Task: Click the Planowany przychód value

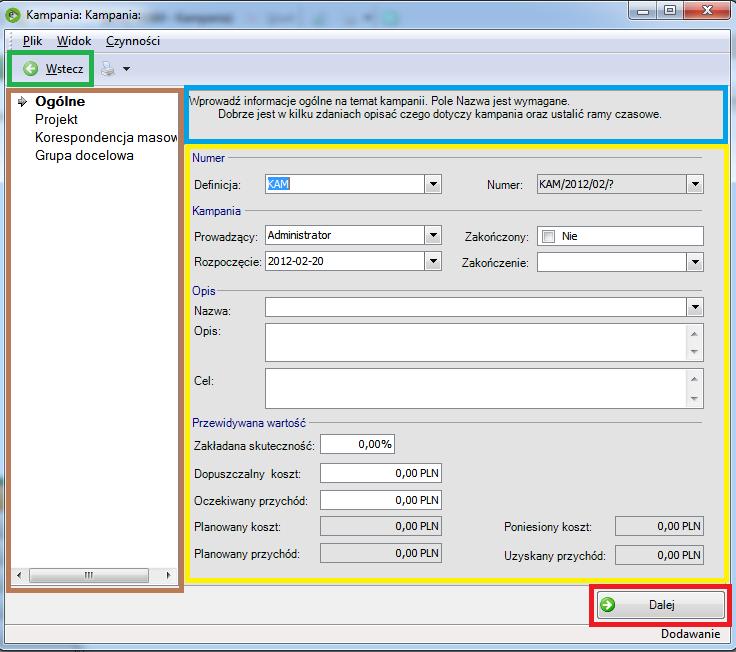Action: click(381, 553)
